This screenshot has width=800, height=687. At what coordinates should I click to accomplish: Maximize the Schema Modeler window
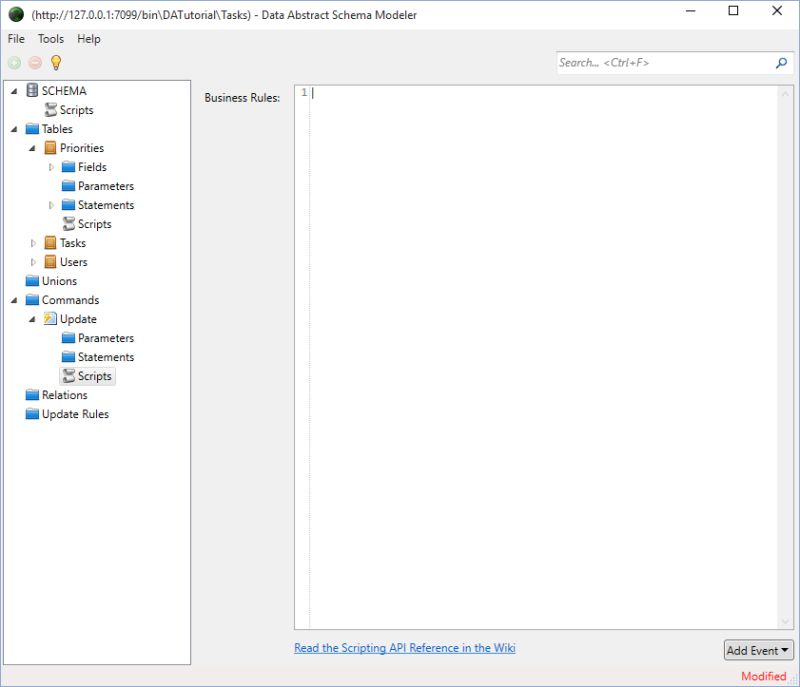pyautogui.click(x=733, y=11)
